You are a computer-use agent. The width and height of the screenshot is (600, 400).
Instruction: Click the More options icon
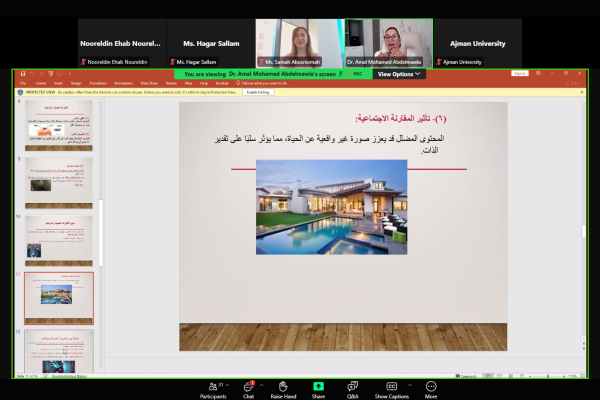click(431, 386)
